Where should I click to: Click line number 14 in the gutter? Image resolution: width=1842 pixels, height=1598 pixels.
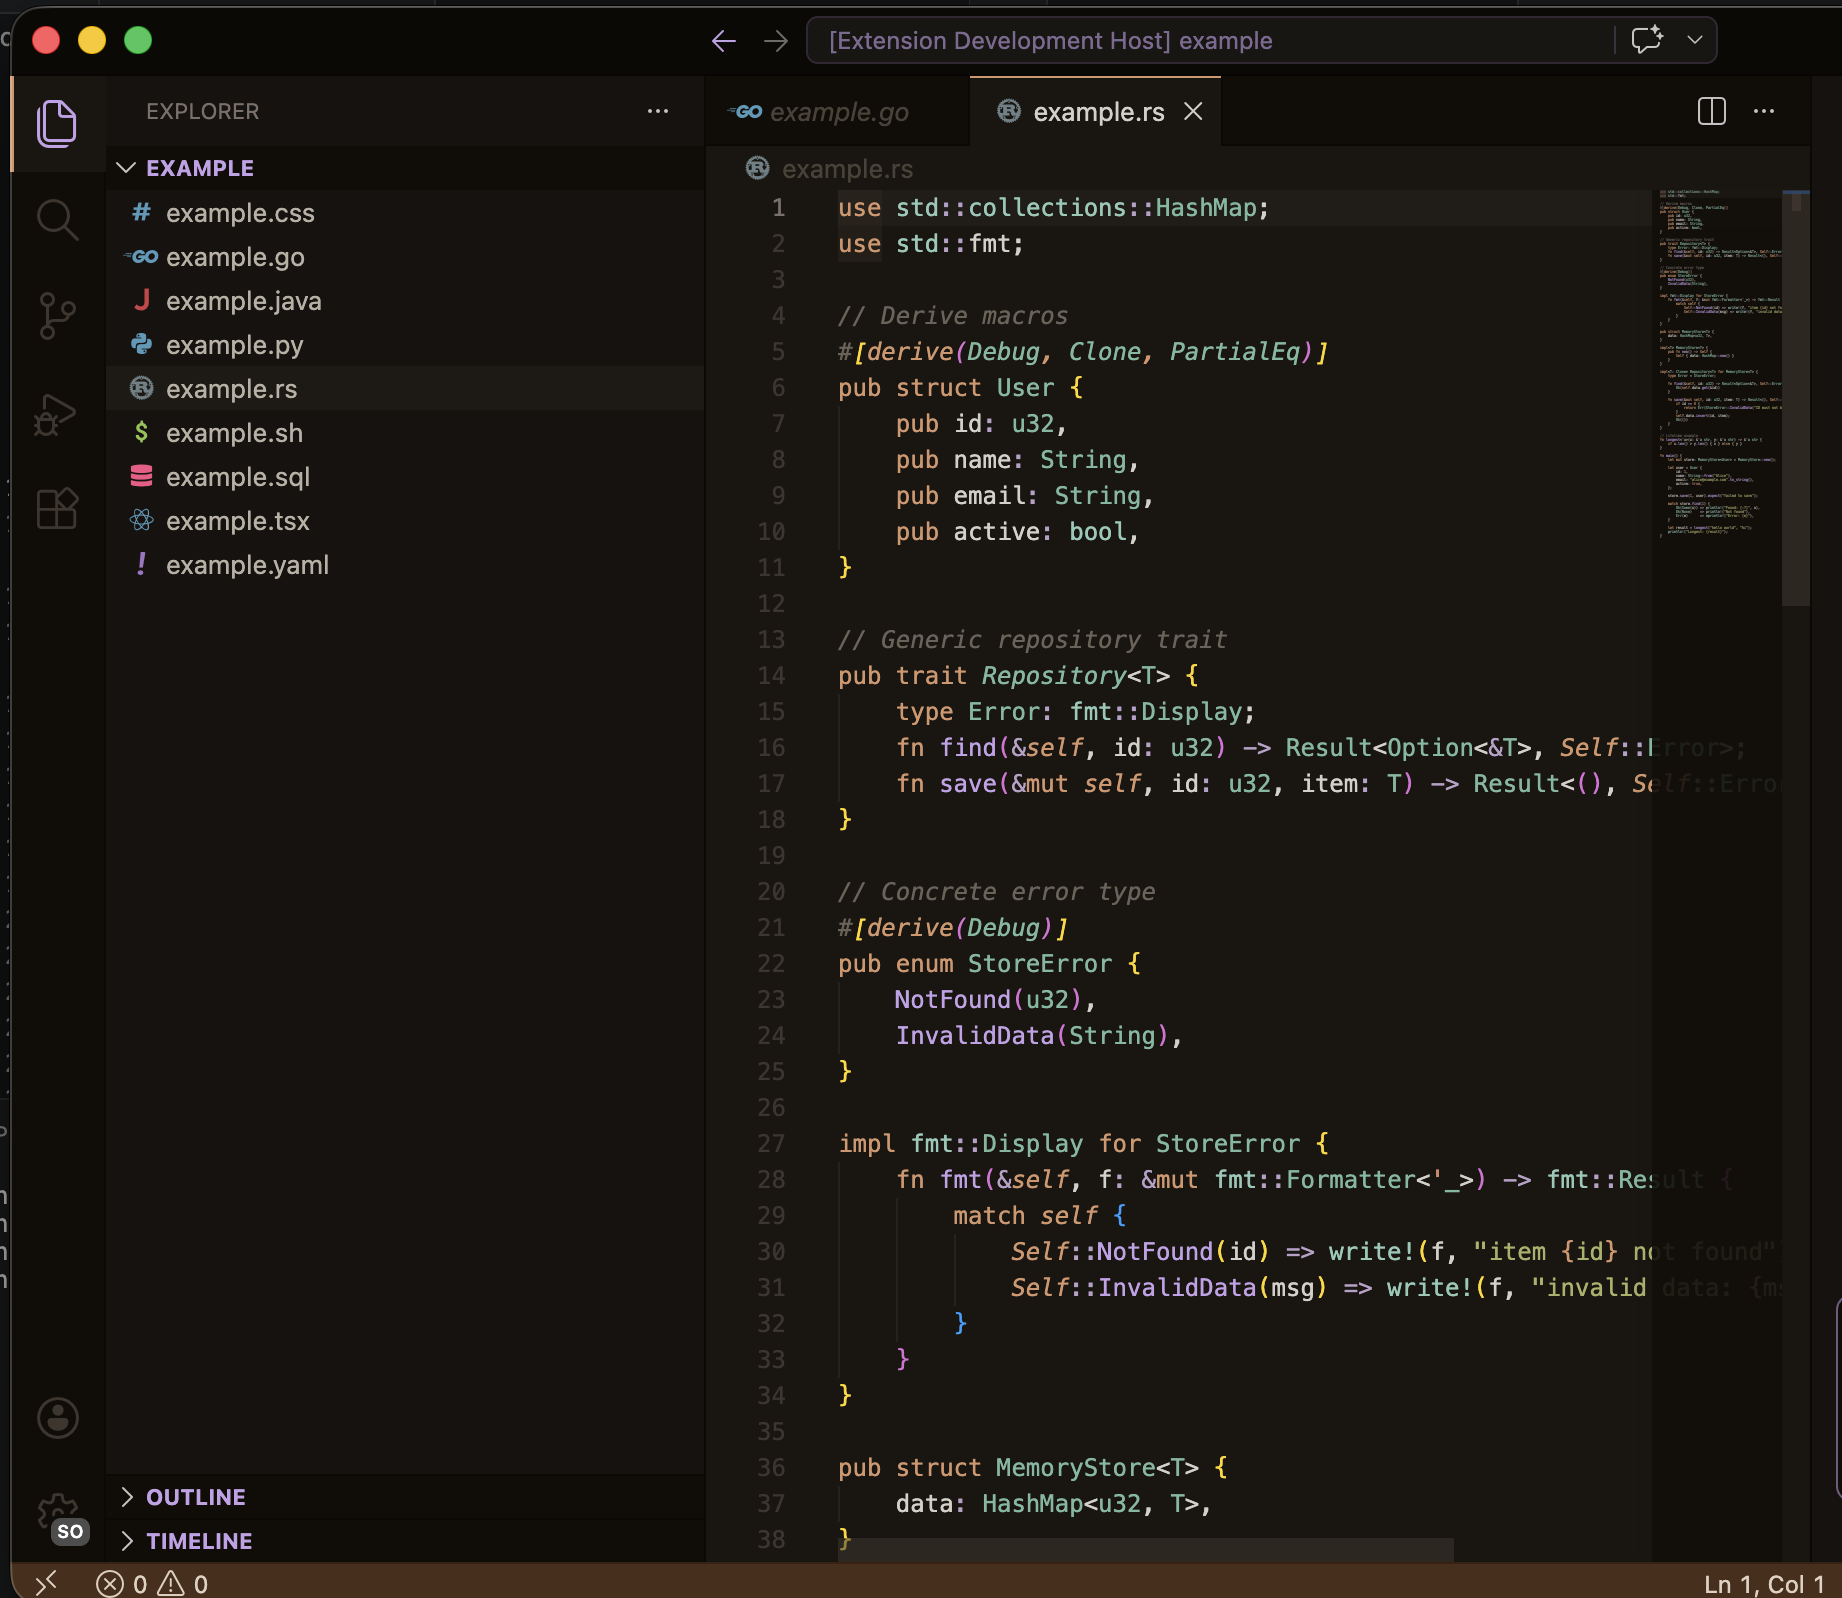click(x=771, y=676)
